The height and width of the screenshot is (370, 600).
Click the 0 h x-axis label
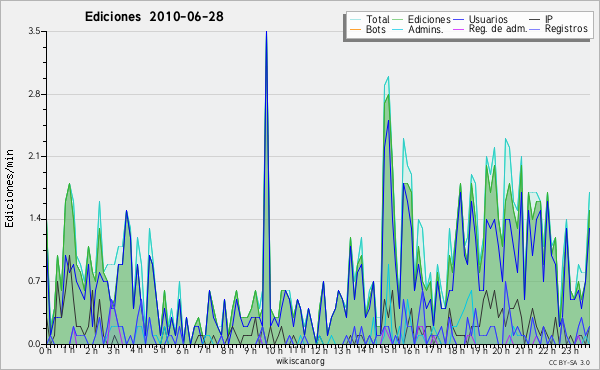(45, 351)
